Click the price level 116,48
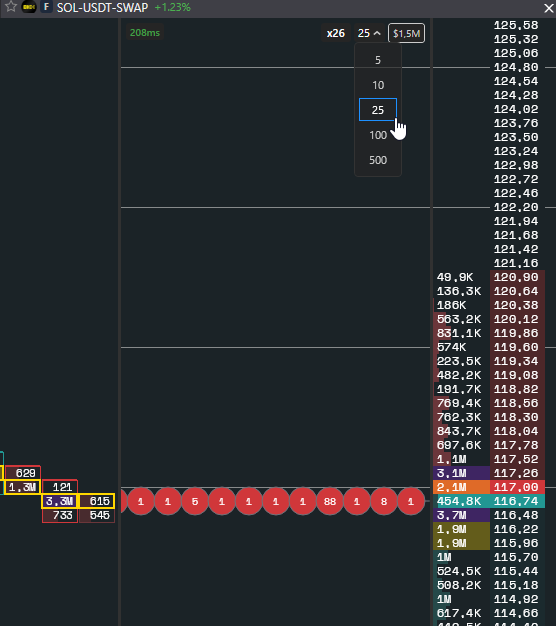The image size is (556, 626). (517, 515)
